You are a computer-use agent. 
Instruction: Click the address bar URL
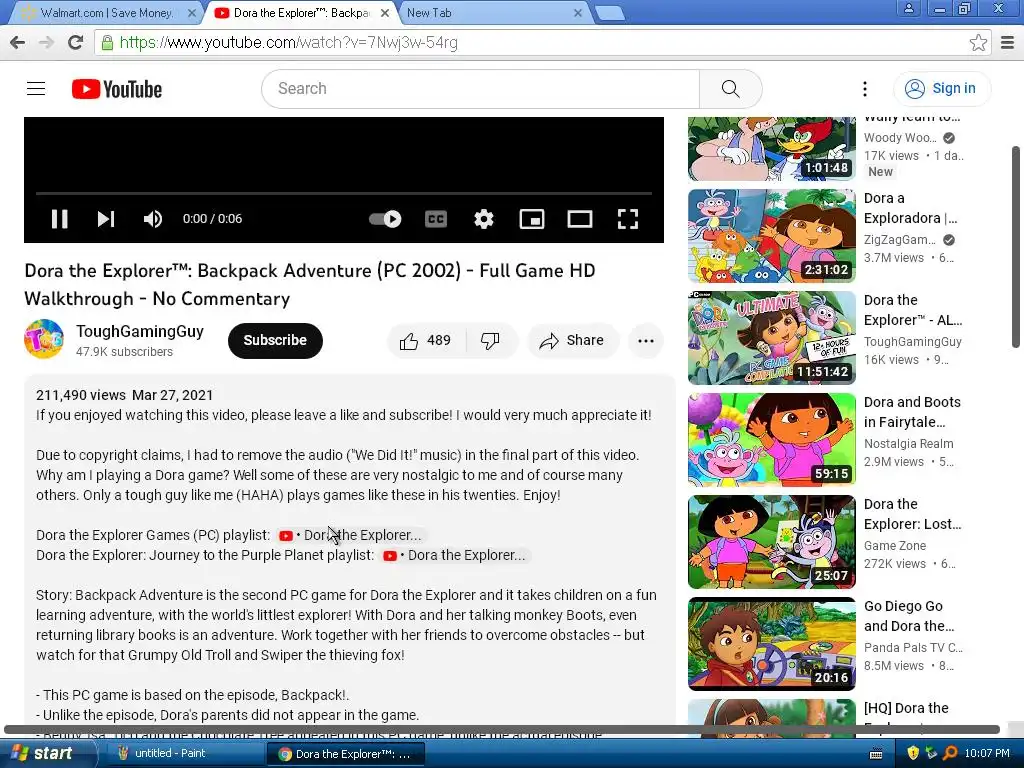point(289,42)
